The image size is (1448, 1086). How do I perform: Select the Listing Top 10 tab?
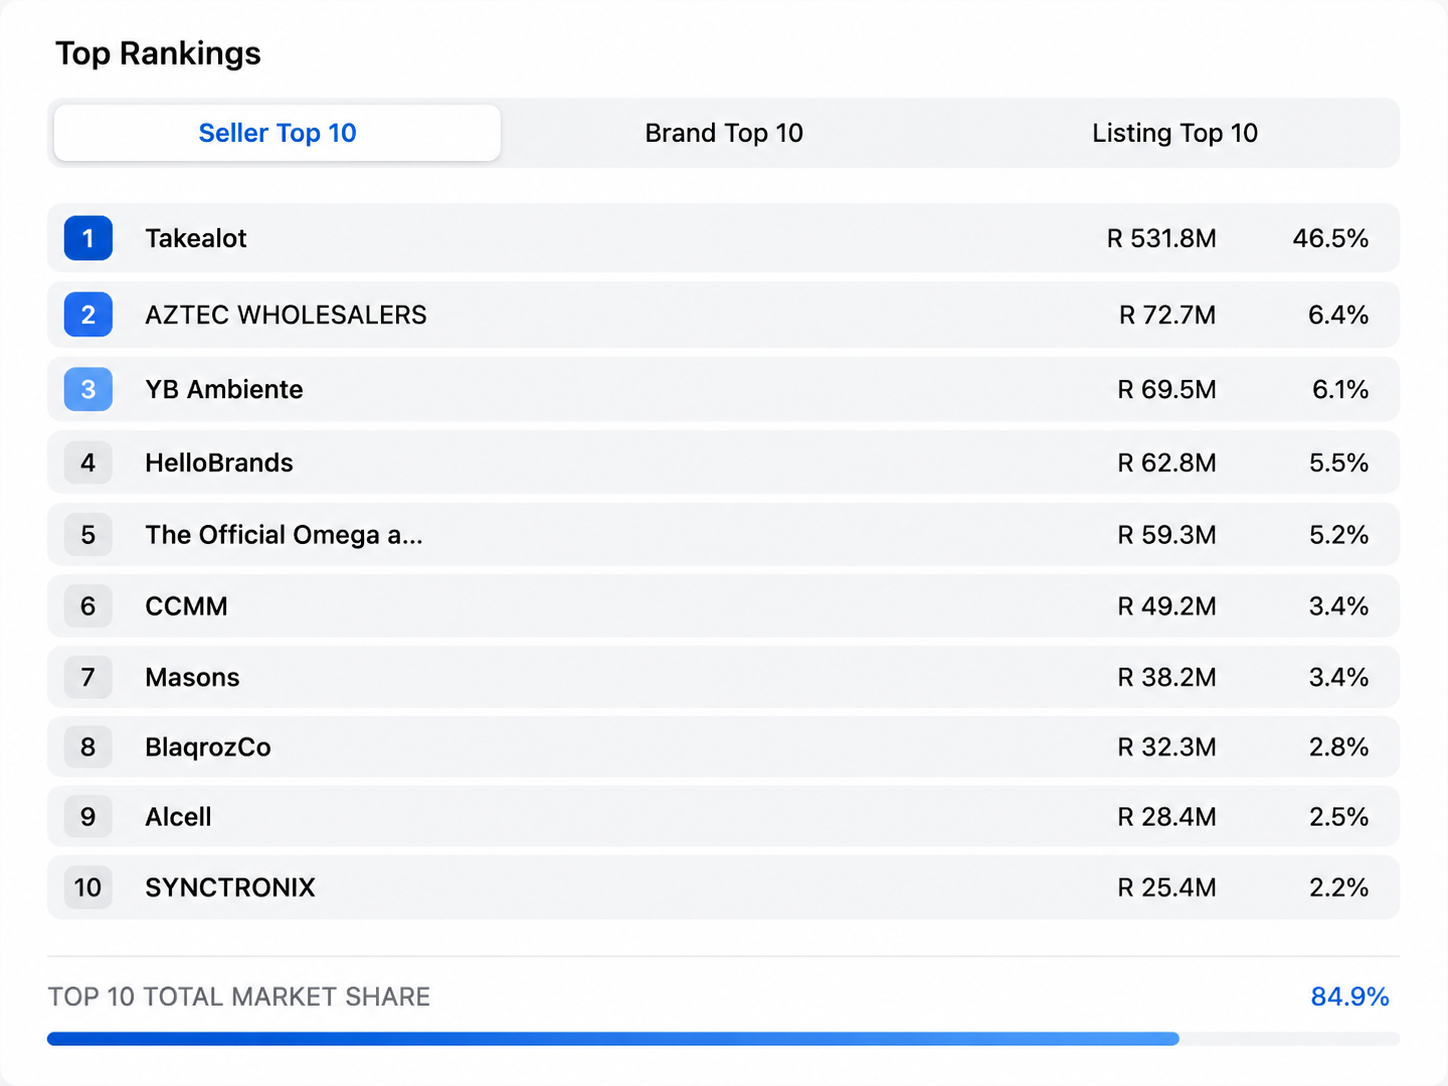tap(1175, 133)
